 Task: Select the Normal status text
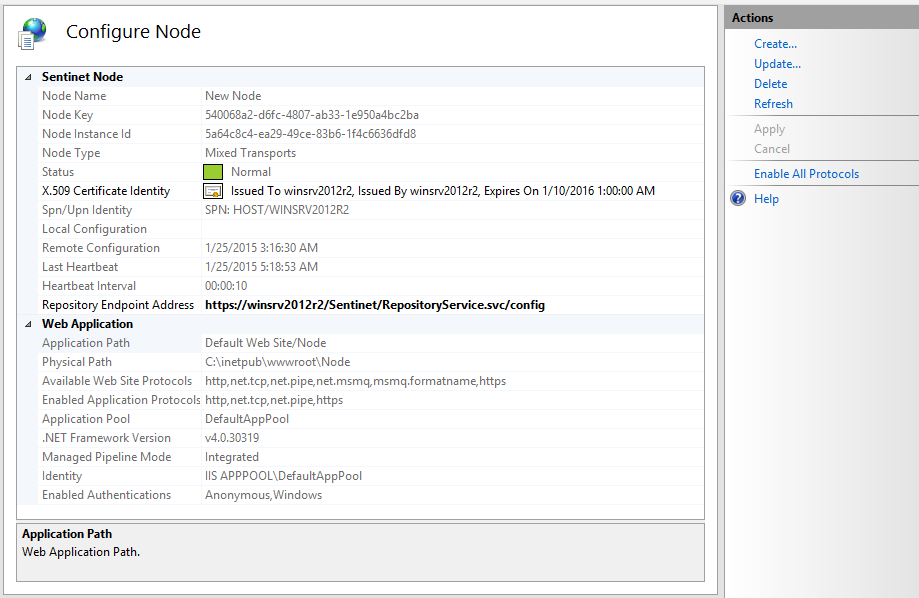251,172
